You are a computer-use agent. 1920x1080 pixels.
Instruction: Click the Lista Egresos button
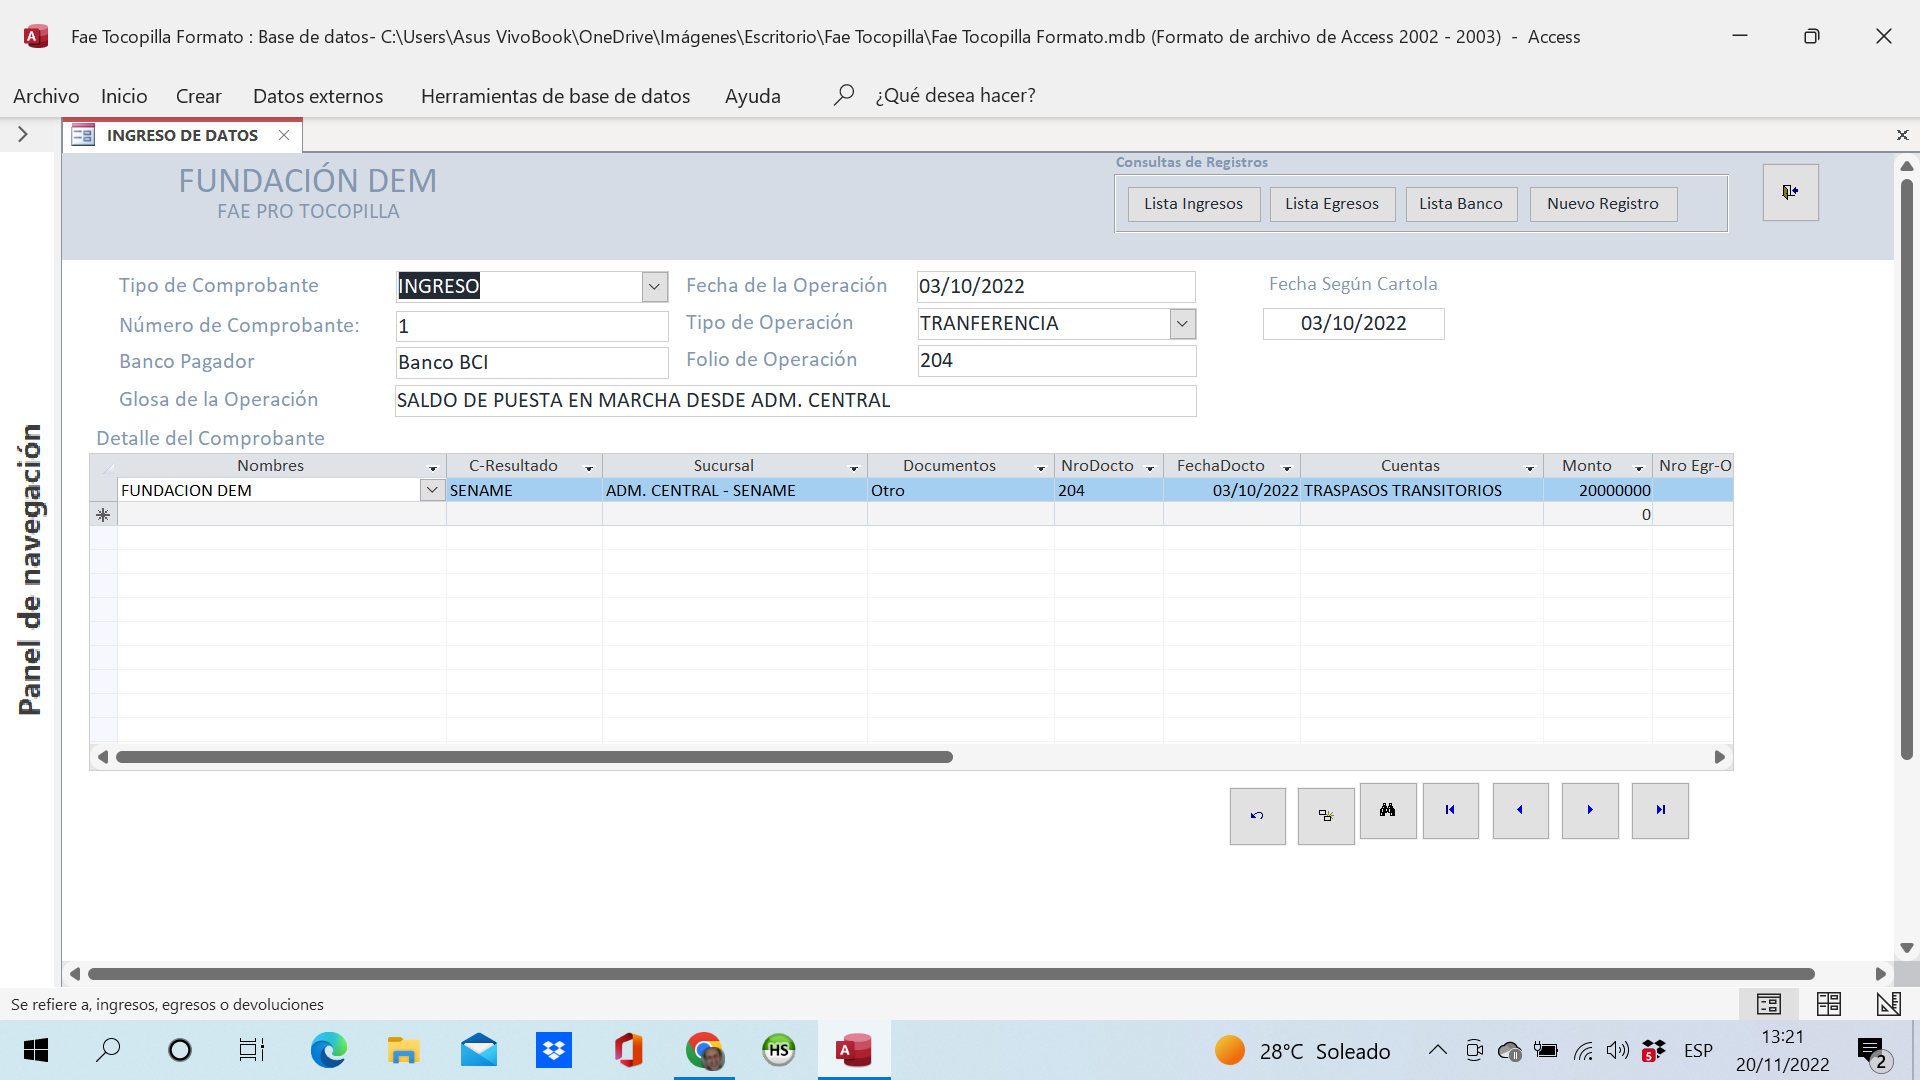tap(1332, 204)
